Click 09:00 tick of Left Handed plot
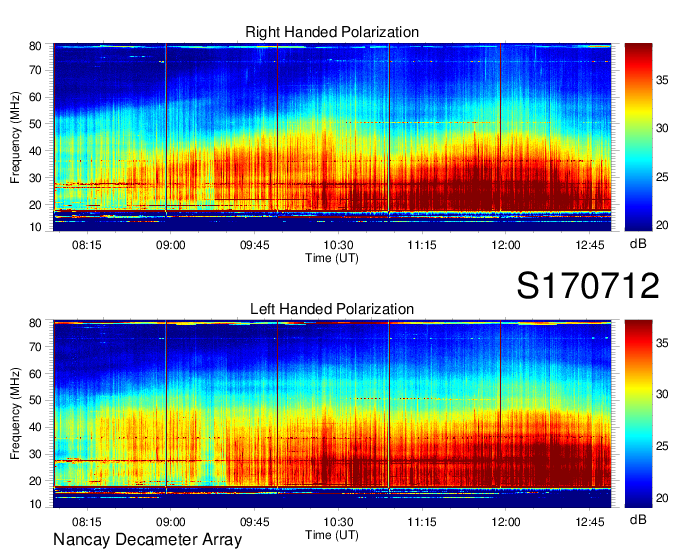The image size is (680, 552). (x=170, y=522)
